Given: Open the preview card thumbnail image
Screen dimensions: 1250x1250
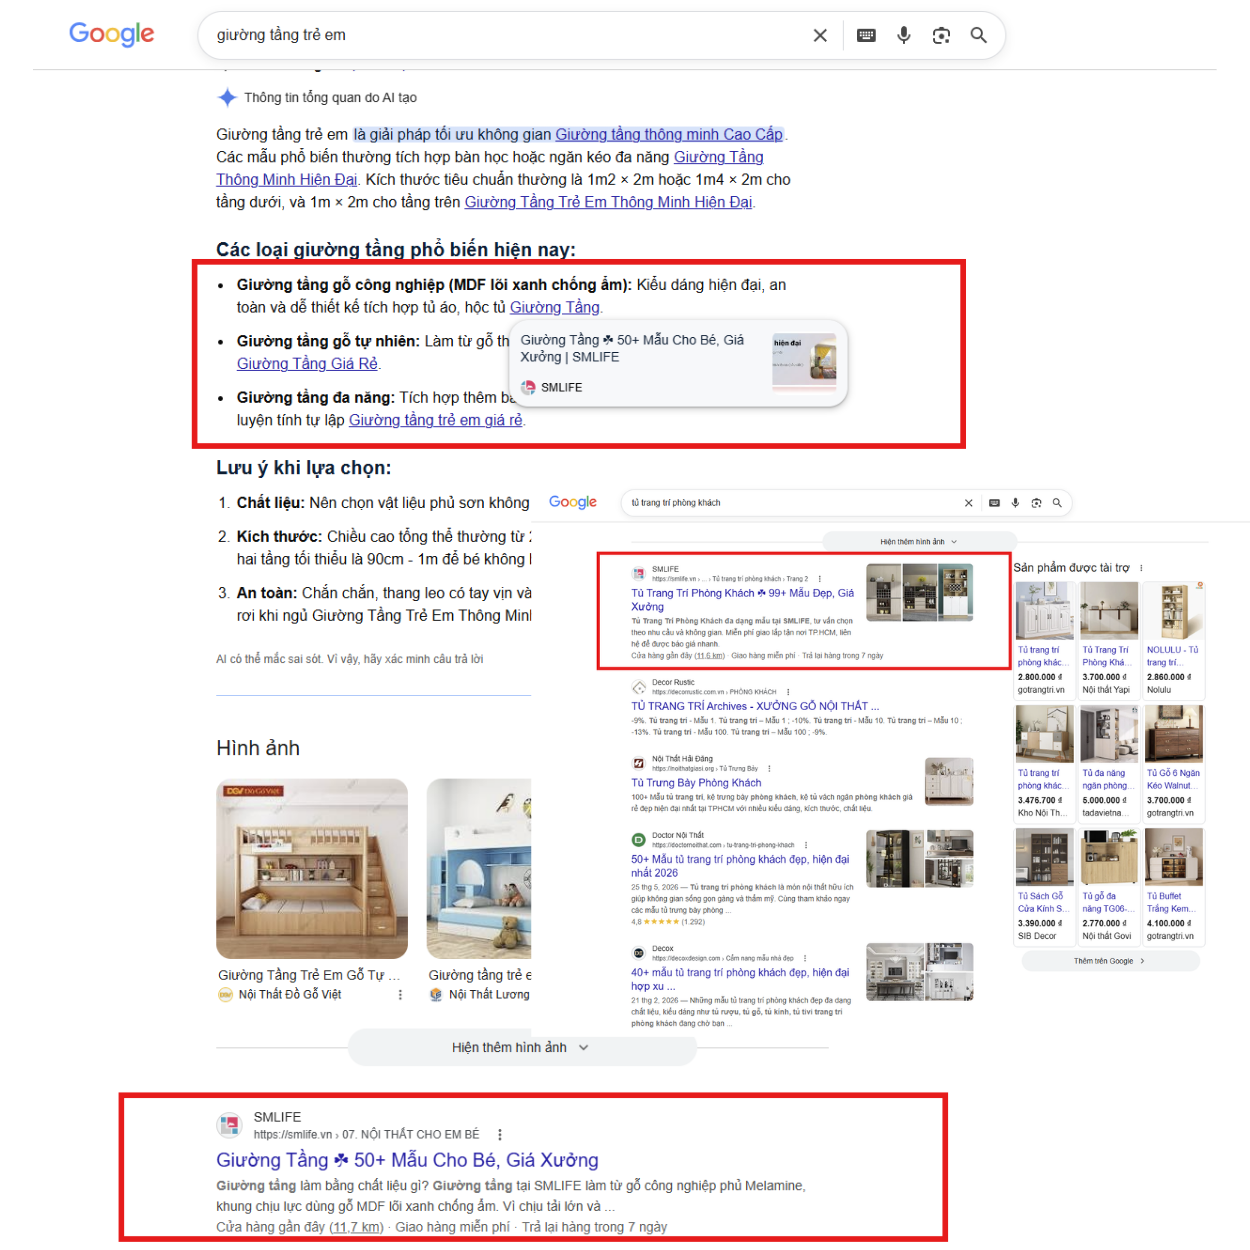Looking at the screenshot, I should coord(804,360).
